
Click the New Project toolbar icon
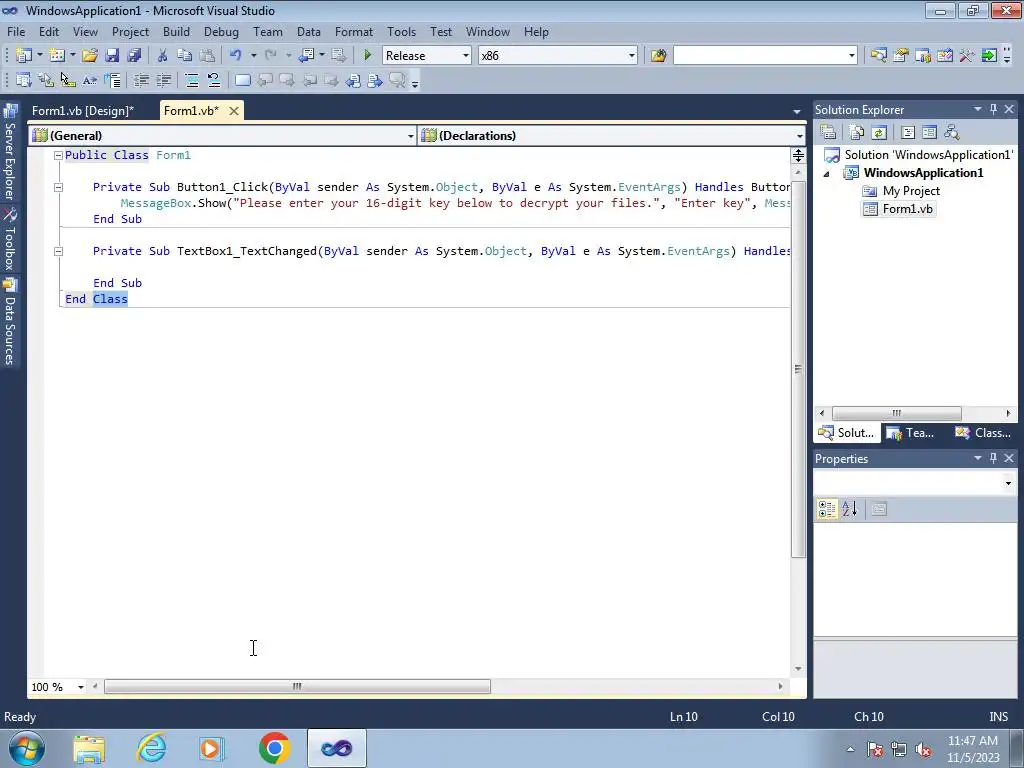coord(24,56)
